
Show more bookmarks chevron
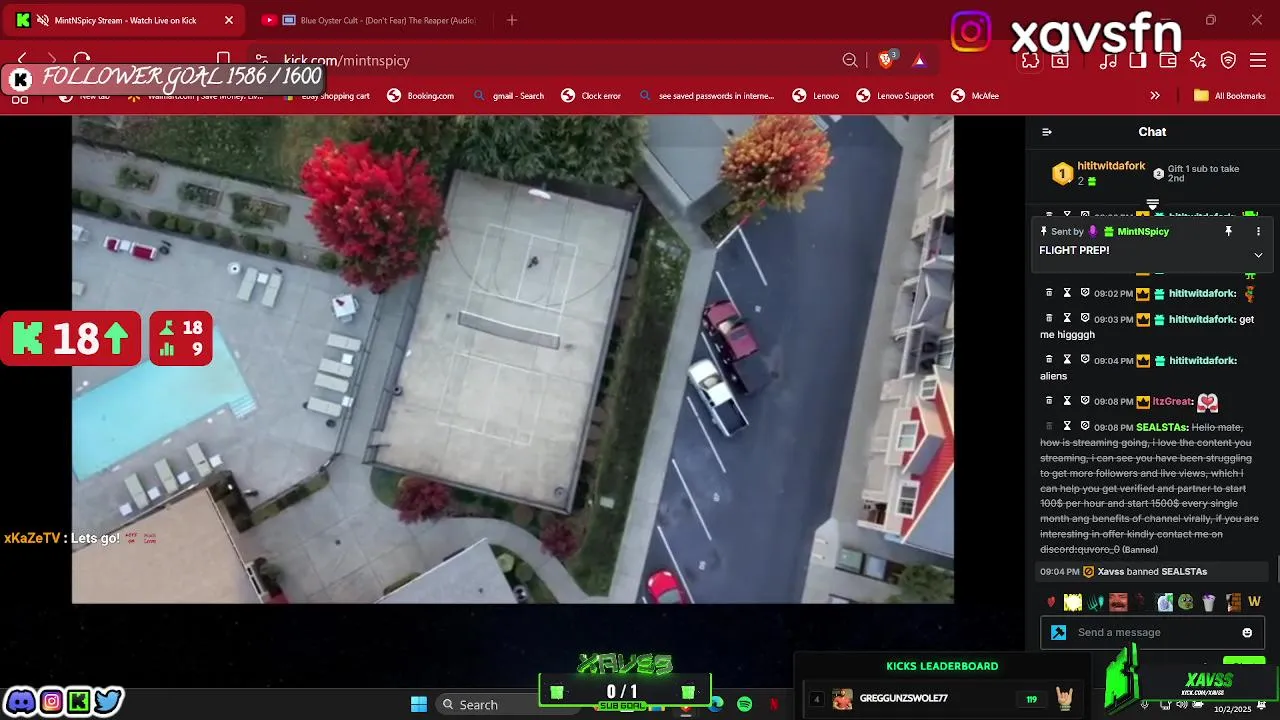[1155, 96]
